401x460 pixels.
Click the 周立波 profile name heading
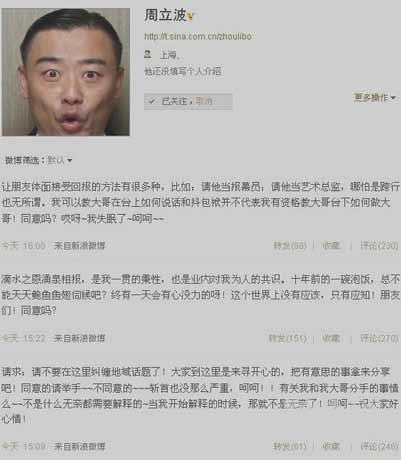tap(165, 15)
